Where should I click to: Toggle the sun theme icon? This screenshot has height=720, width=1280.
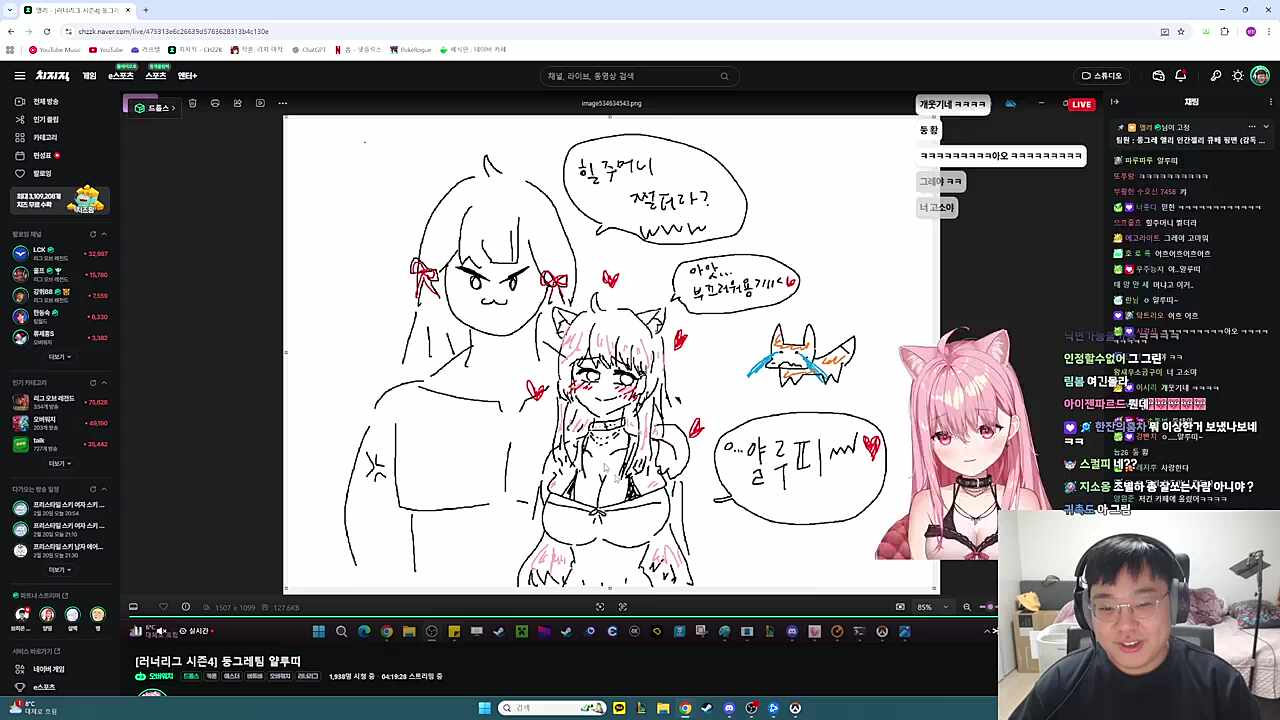[1238, 76]
